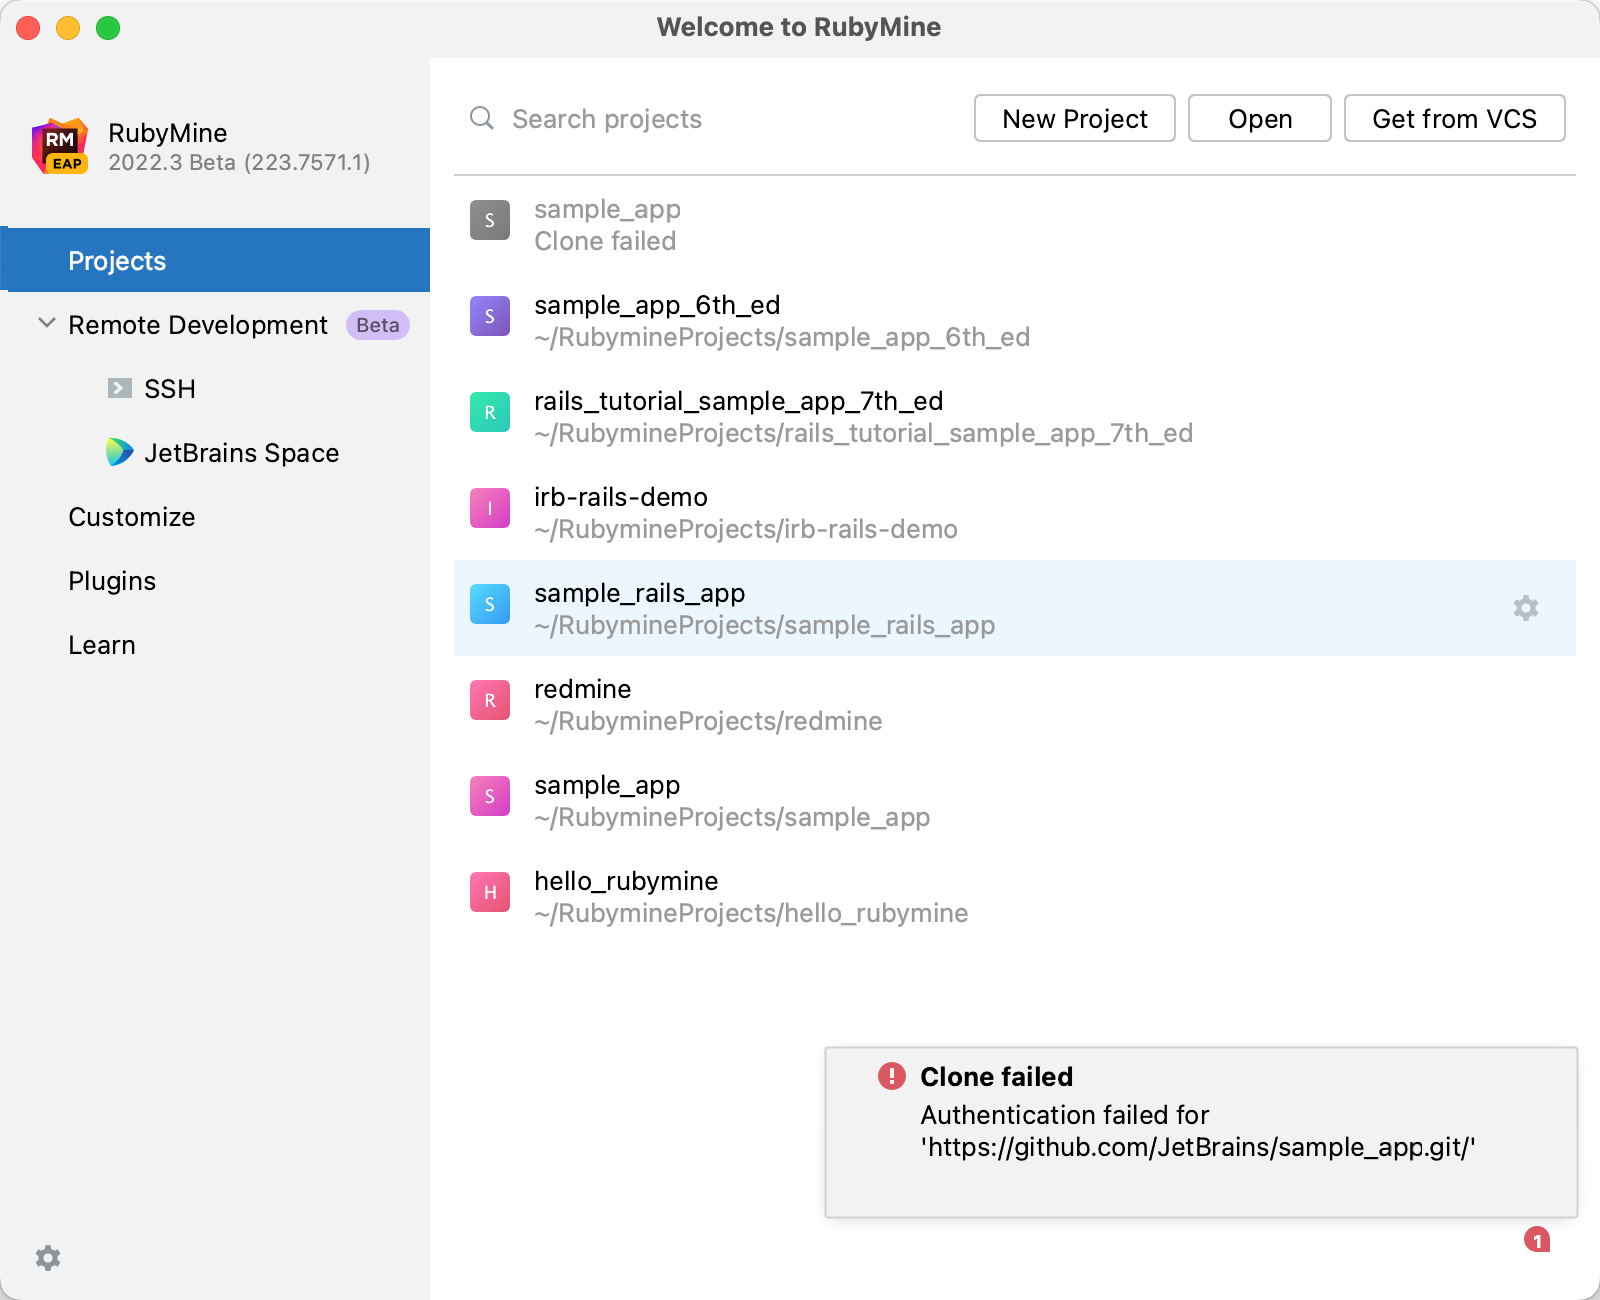Click the red notification counter badge
Image resolution: width=1600 pixels, height=1300 pixels.
click(x=1537, y=1238)
